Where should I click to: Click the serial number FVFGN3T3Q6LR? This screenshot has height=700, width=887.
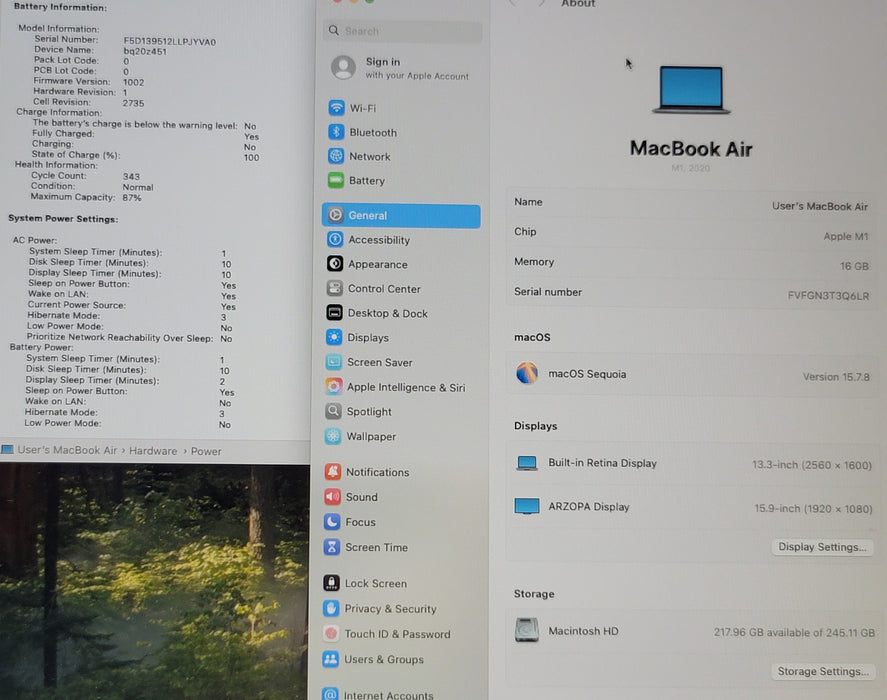point(828,295)
